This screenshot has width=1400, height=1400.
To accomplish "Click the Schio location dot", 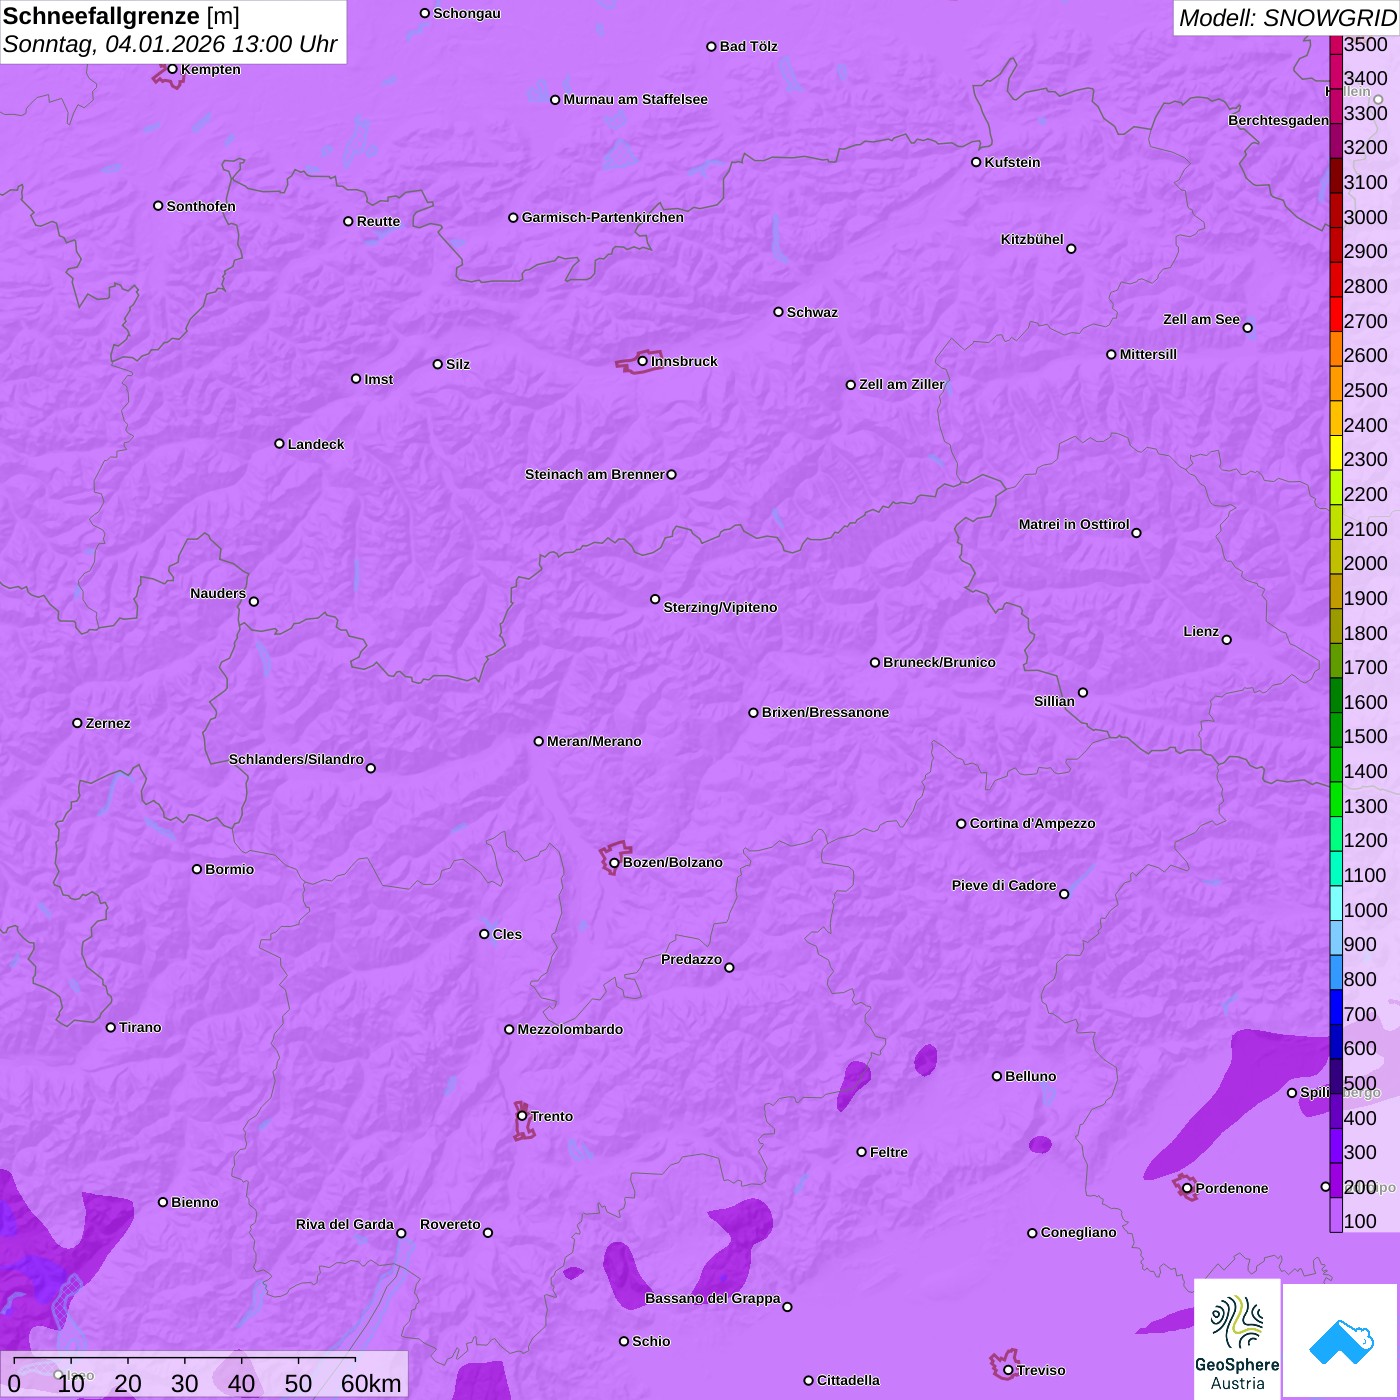I will [x=624, y=1341].
